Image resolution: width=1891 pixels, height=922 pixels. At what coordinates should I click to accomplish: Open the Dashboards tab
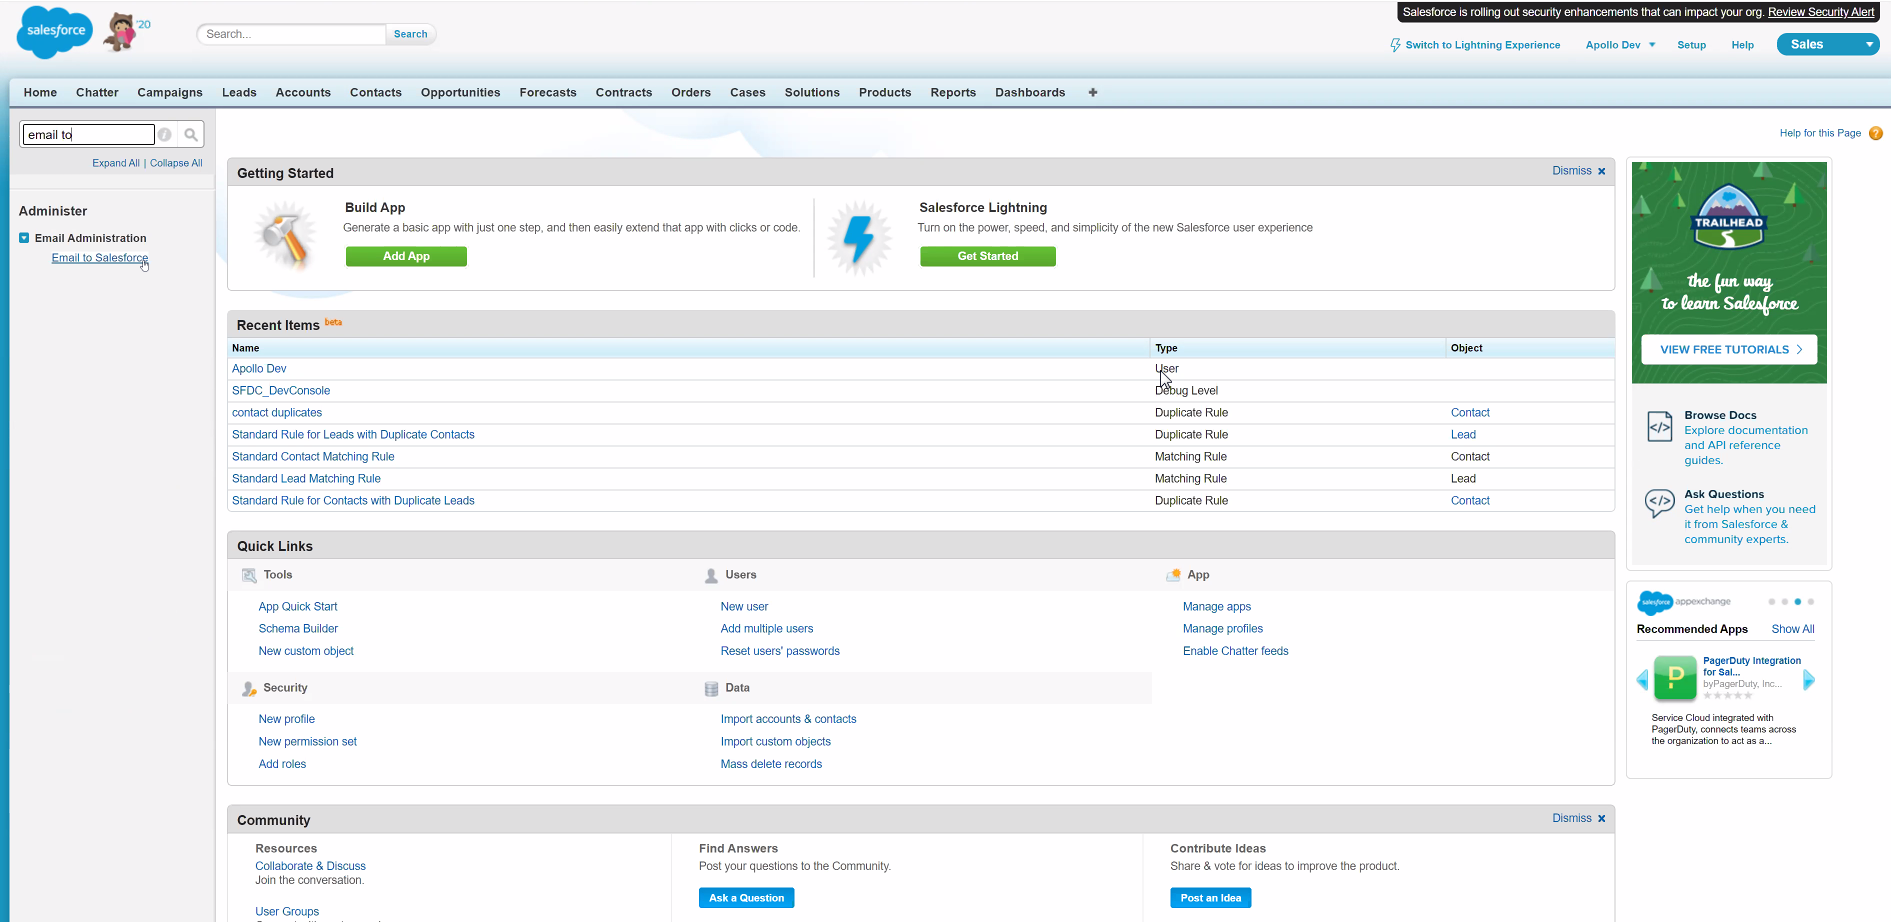click(1030, 92)
